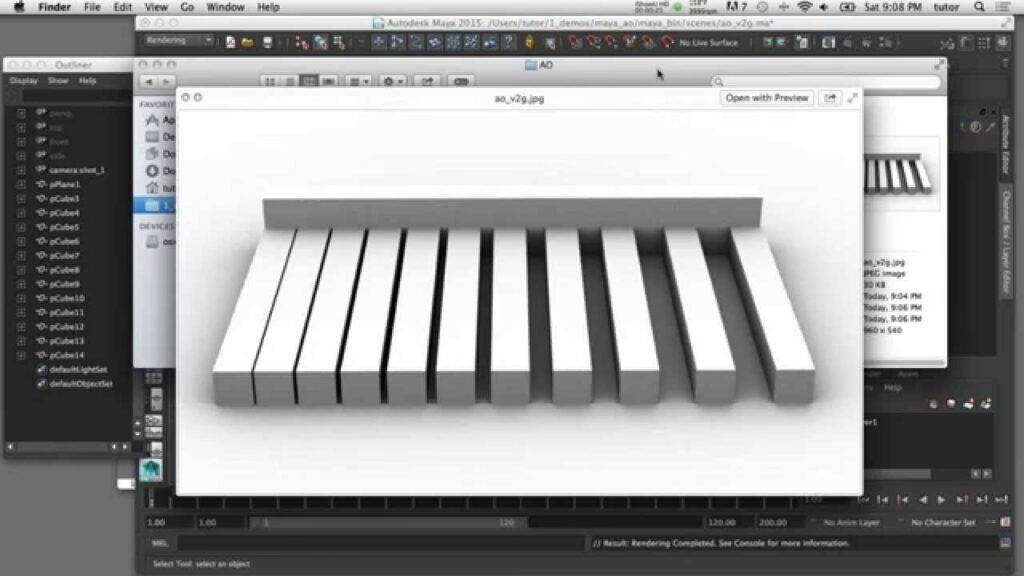The width and height of the screenshot is (1024, 576).
Task: Click the magnet make live icon
Action: click(x=668, y=42)
